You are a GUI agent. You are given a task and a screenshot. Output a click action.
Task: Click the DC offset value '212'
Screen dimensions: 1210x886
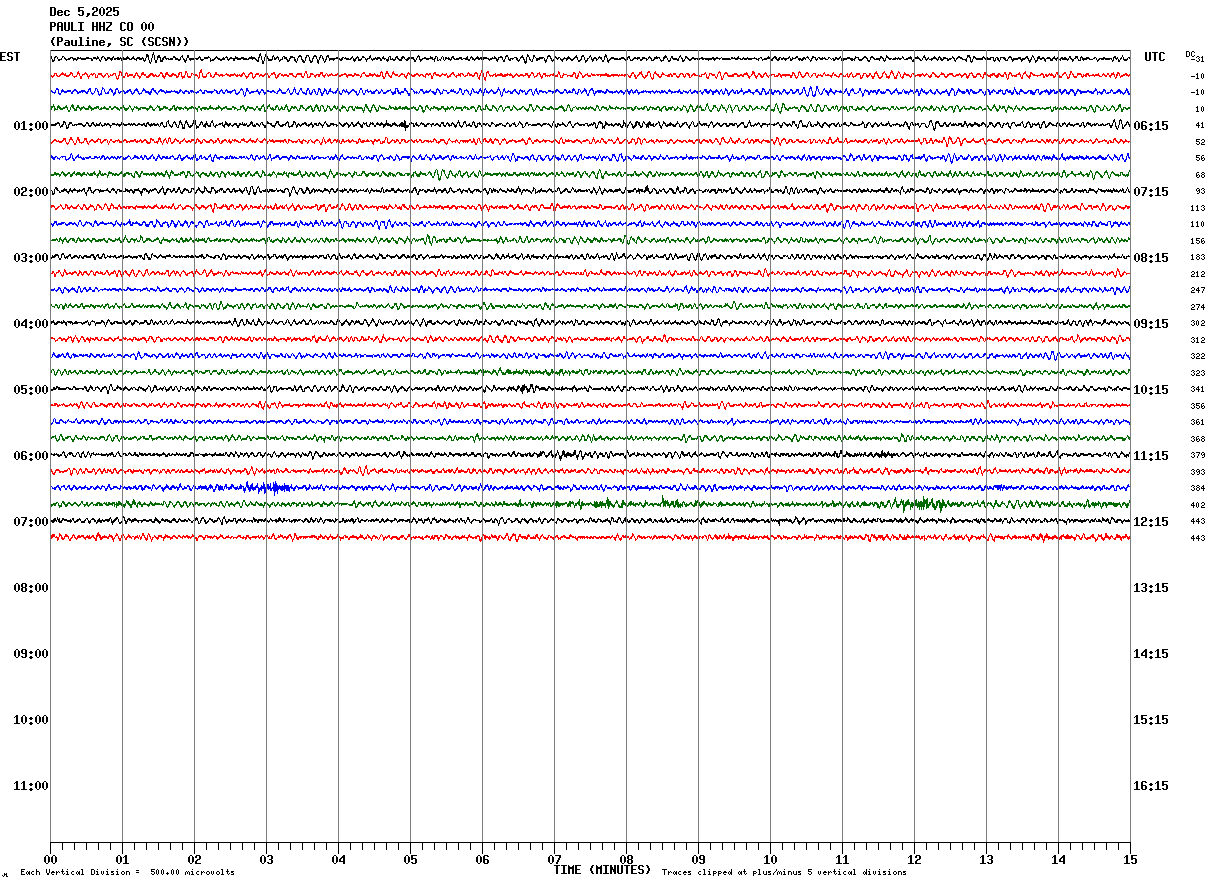(x=1198, y=275)
